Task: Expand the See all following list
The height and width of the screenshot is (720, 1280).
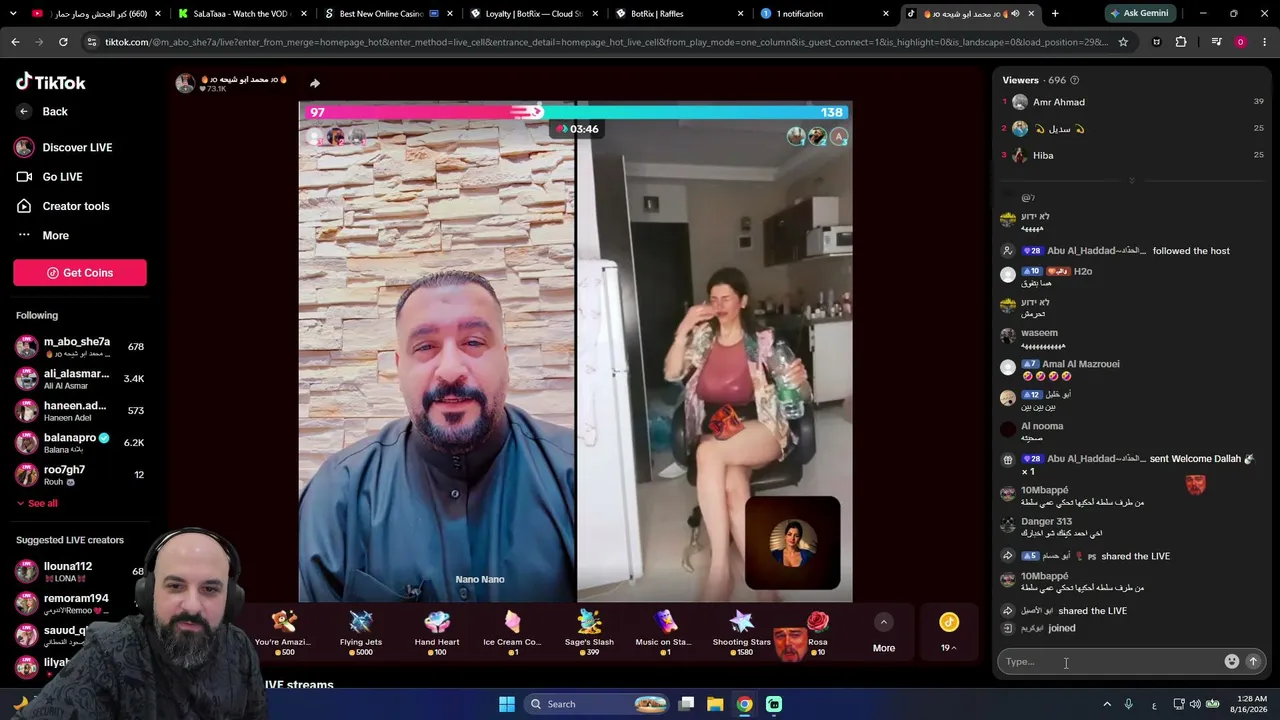Action: [x=37, y=503]
